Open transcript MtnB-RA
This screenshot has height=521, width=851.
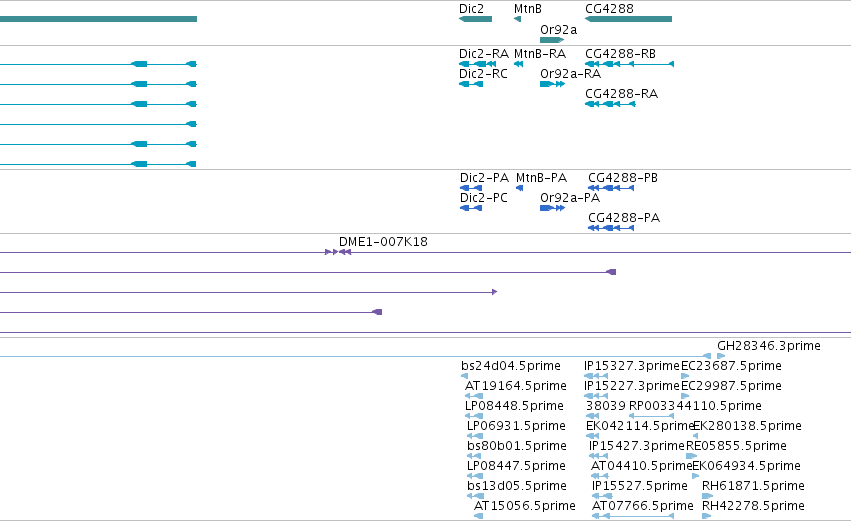point(540,54)
